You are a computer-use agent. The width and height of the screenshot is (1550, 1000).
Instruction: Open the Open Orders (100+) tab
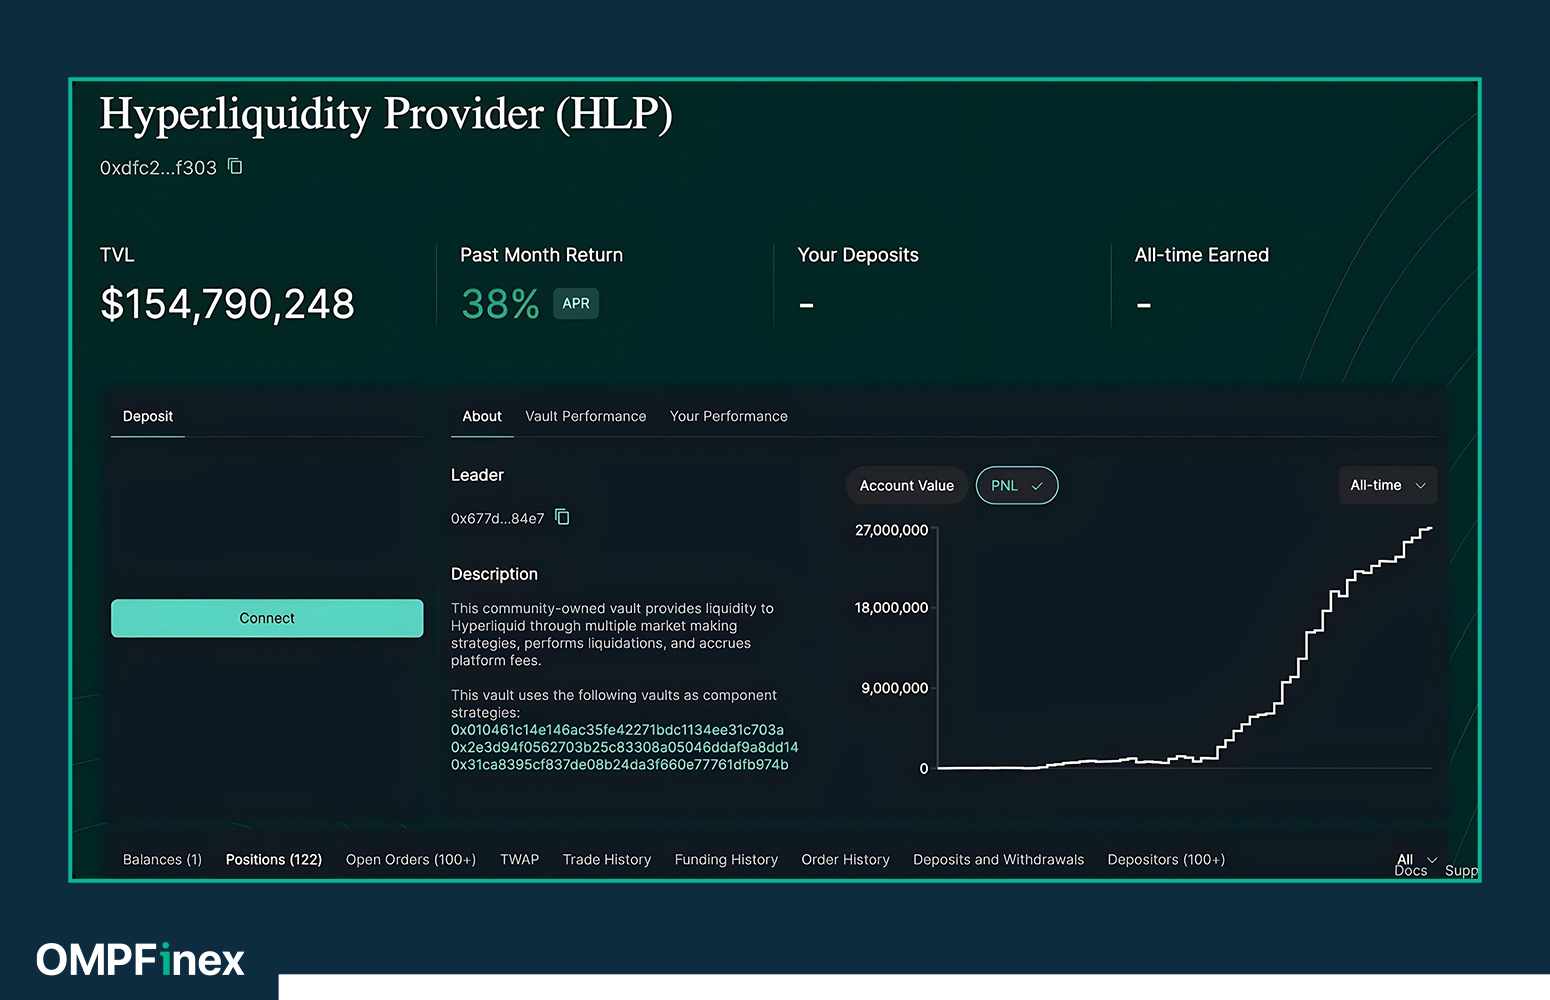[x=411, y=859]
